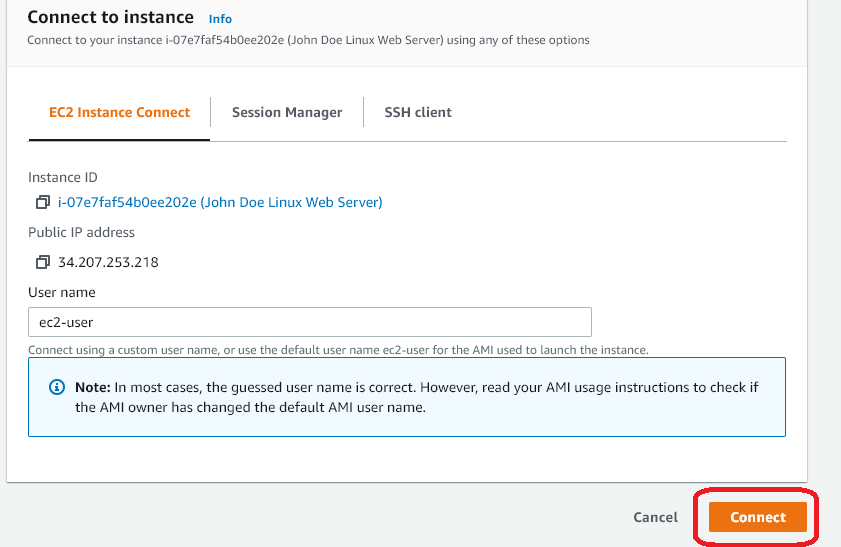Click the hint text below the User name field
This screenshot has height=547, width=841.
(338, 350)
